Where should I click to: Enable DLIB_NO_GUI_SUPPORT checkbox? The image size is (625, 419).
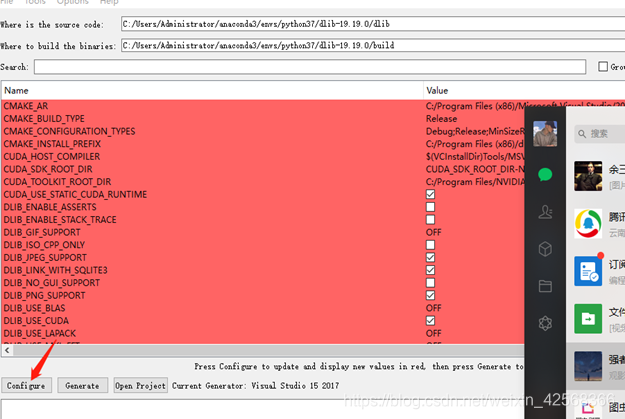pyautogui.click(x=430, y=283)
